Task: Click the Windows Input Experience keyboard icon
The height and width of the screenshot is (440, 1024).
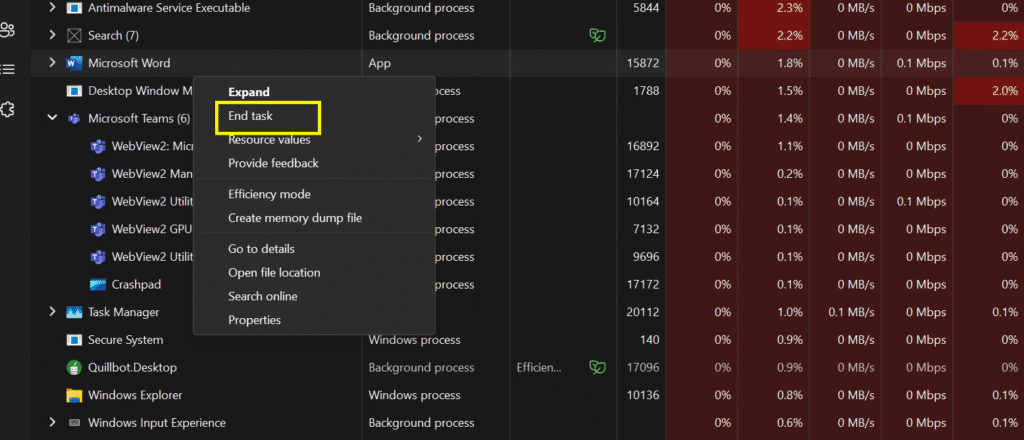Action: tap(74, 423)
